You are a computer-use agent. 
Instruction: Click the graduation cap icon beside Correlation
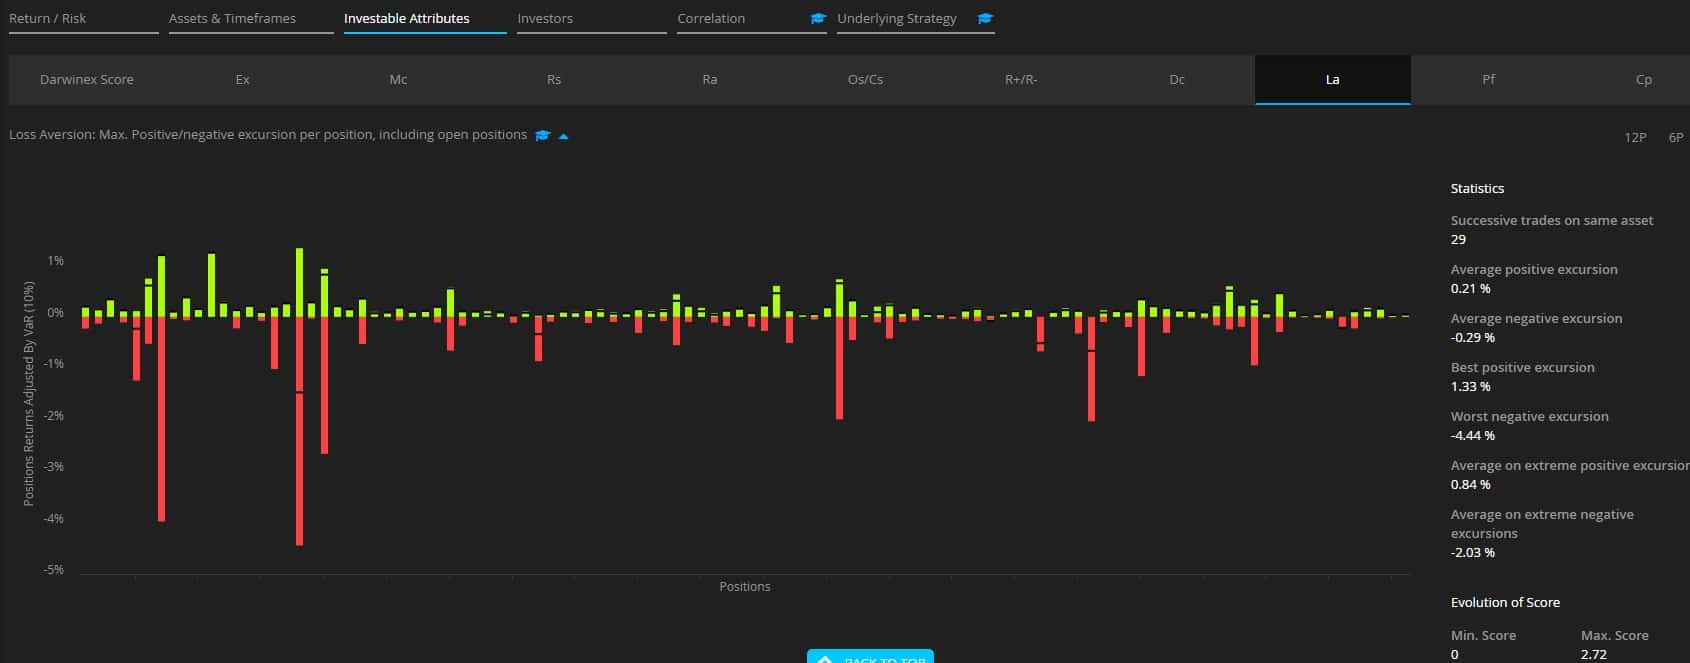(x=818, y=18)
